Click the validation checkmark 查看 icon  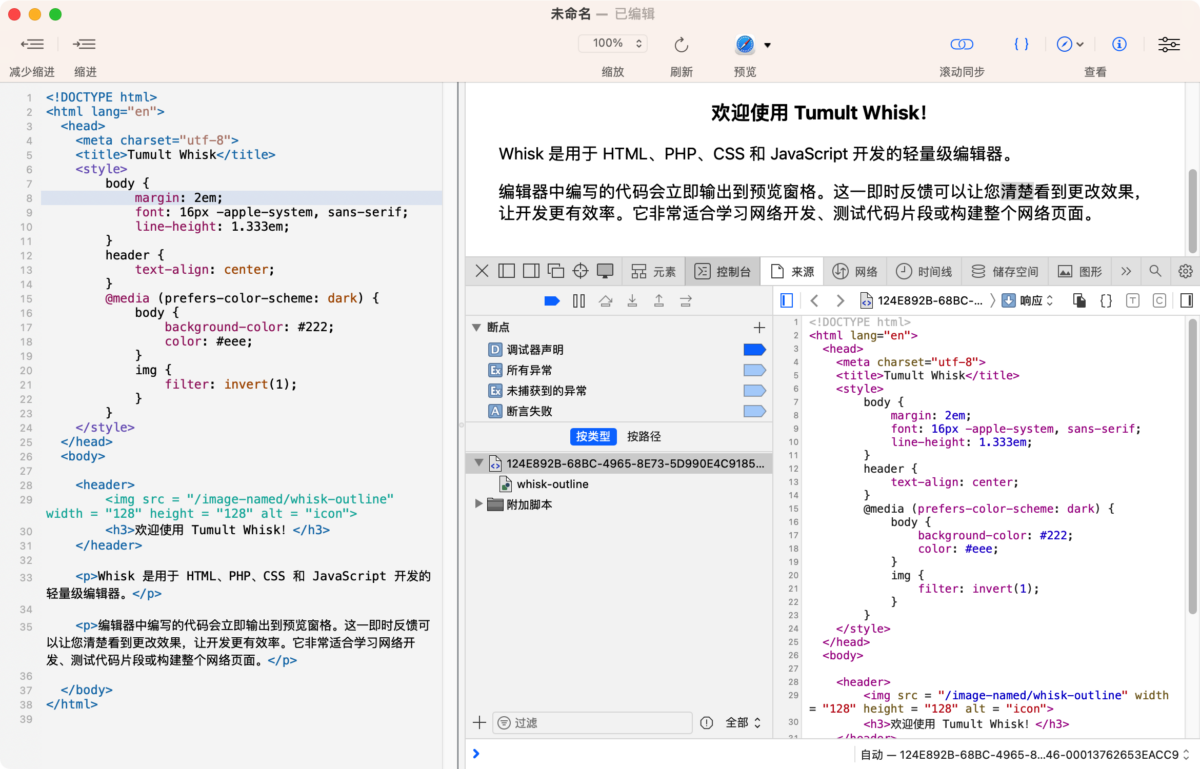[x=1064, y=44]
